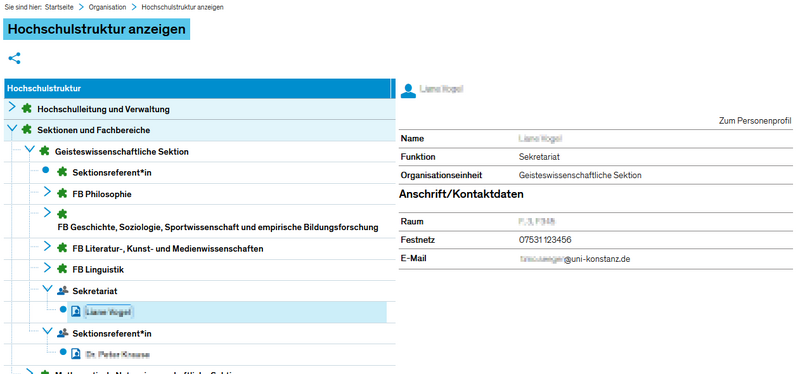Image resolution: width=800 pixels, height=374 pixels.
Task: Click puzzle icon of Geisteswissenschaftliche Sektion
Action: pyautogui.click(x=44, y=151)
